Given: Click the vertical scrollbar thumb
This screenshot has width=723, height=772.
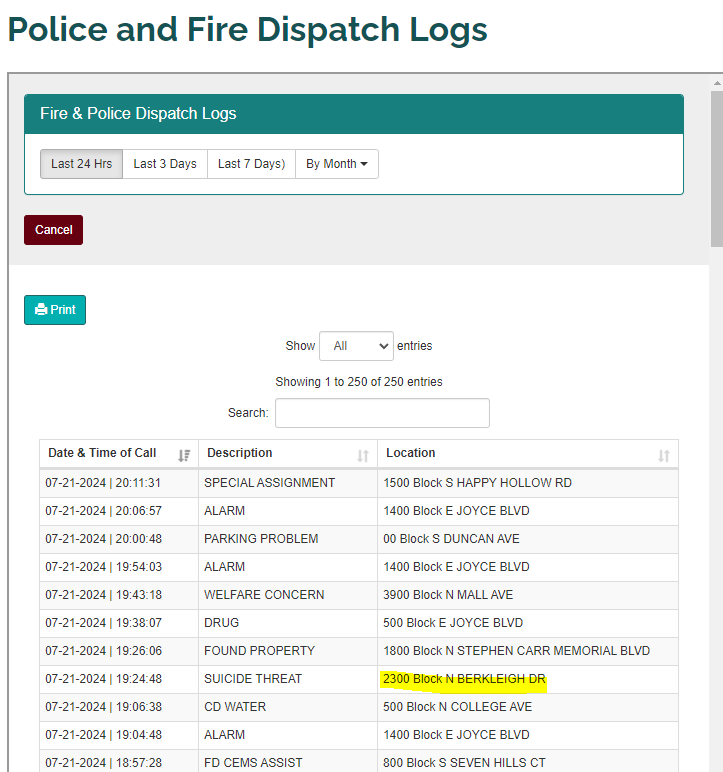Looking at the screenshot, I should click(717, 168).
